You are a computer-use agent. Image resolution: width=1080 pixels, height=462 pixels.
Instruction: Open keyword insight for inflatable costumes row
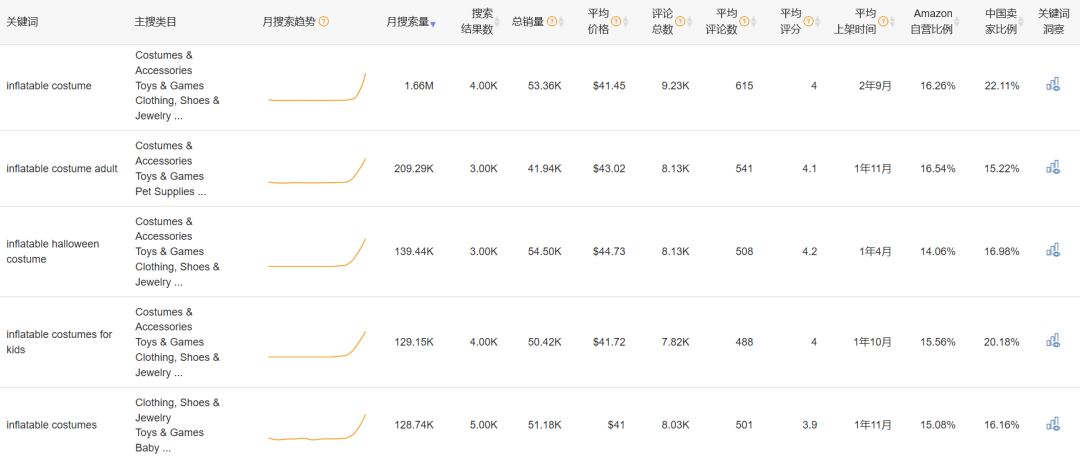coord(1052,424)
